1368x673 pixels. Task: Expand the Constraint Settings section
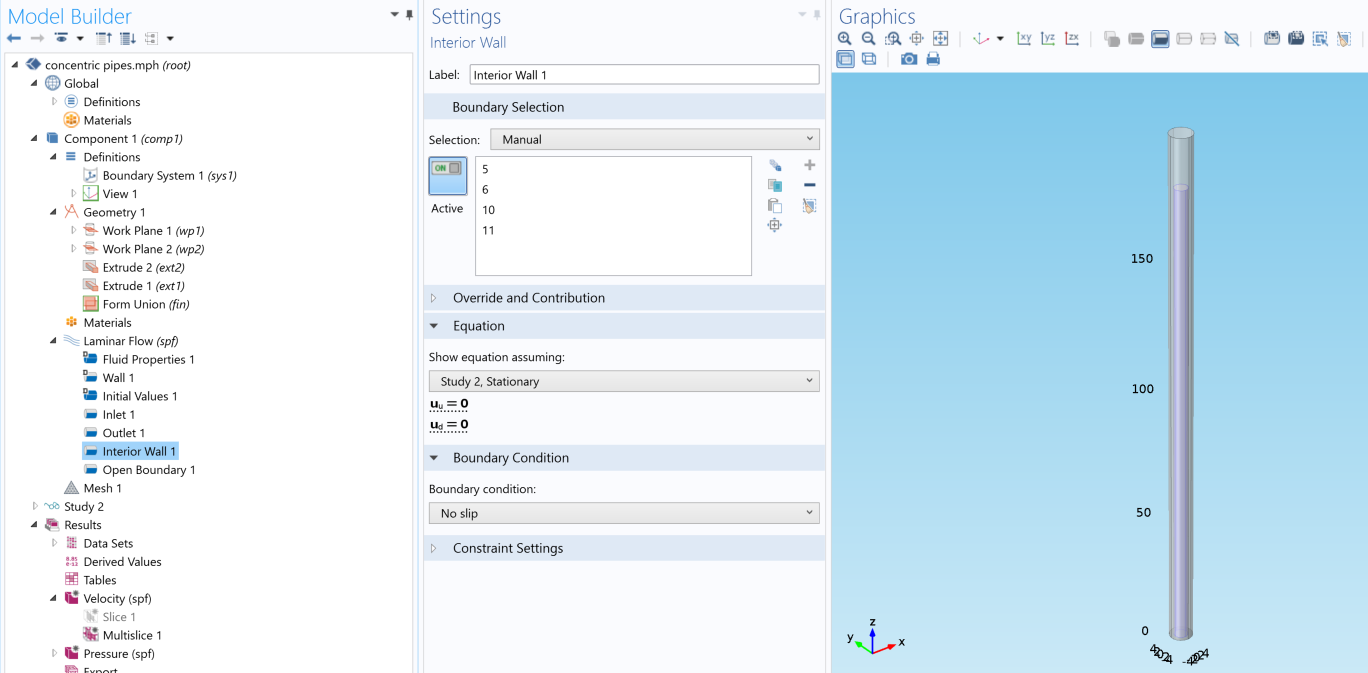tap(507, 548)
